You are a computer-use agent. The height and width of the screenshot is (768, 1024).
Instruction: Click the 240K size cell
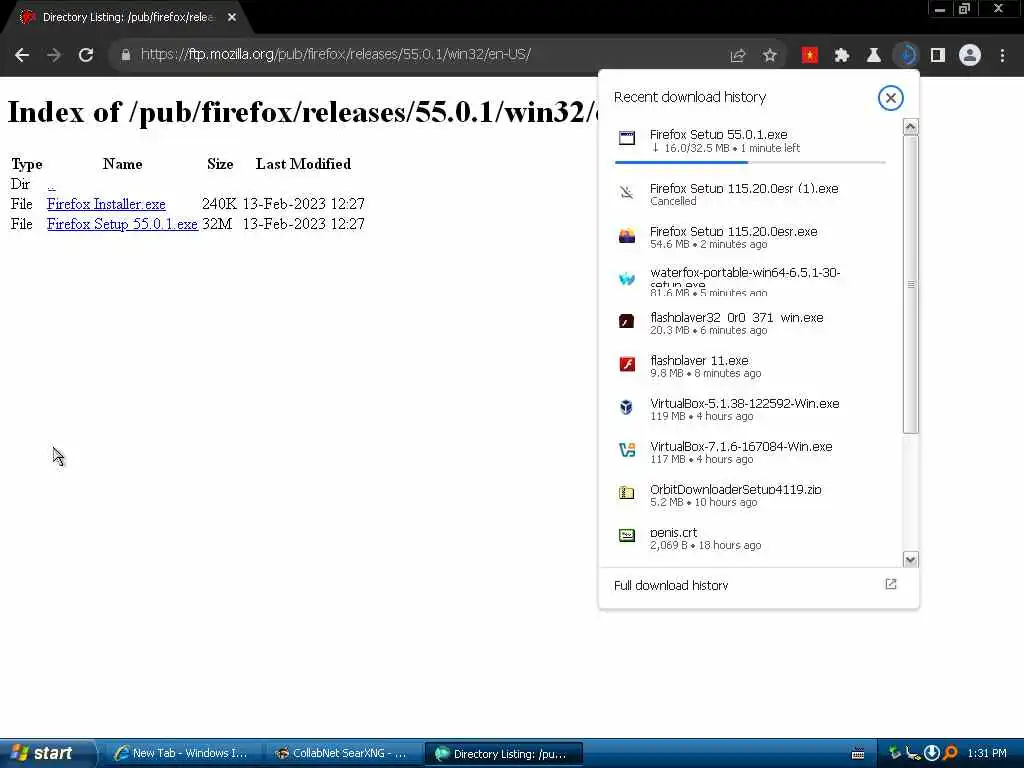point(219,204)
